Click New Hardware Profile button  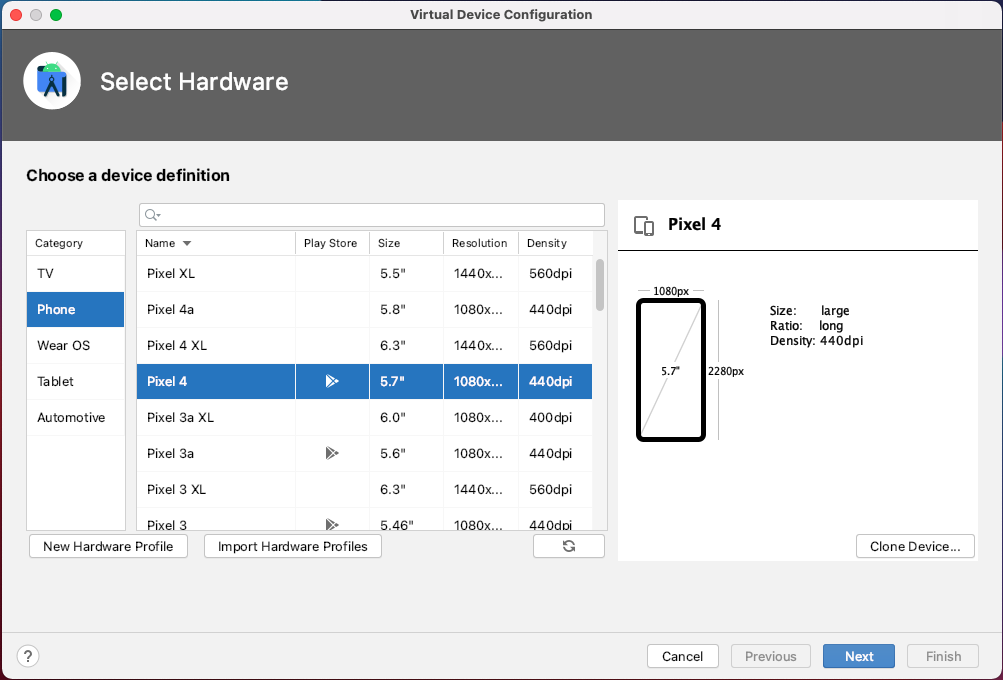click(108, 546)
